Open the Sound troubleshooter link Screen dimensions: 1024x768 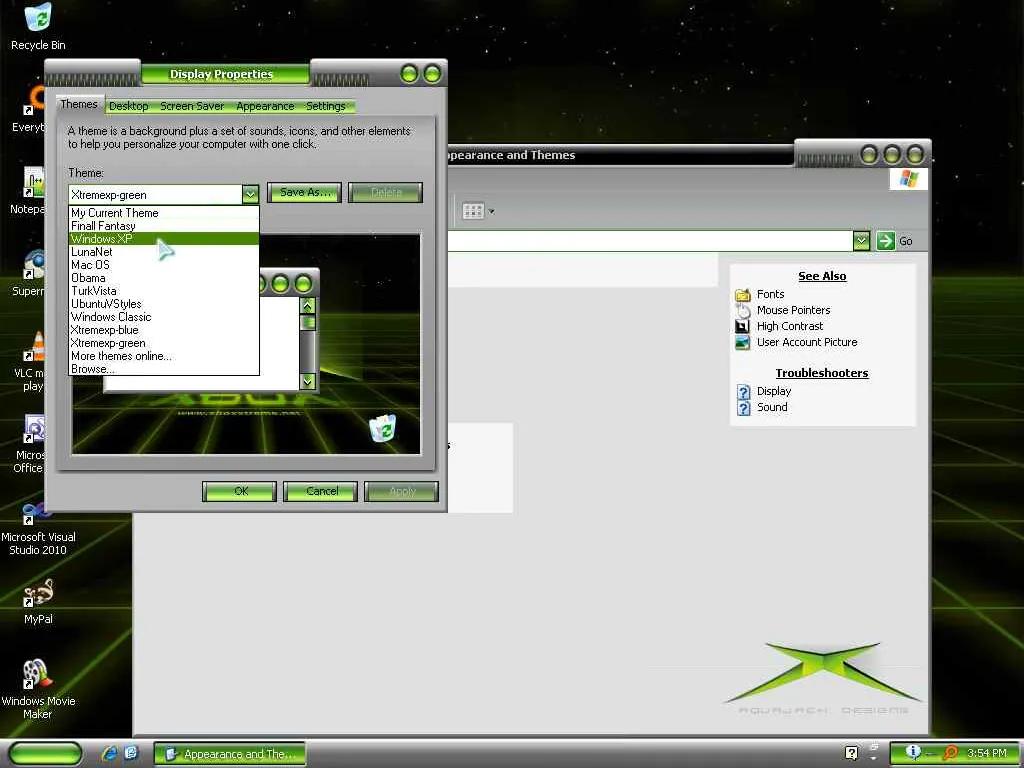click(x=773, y=408)
